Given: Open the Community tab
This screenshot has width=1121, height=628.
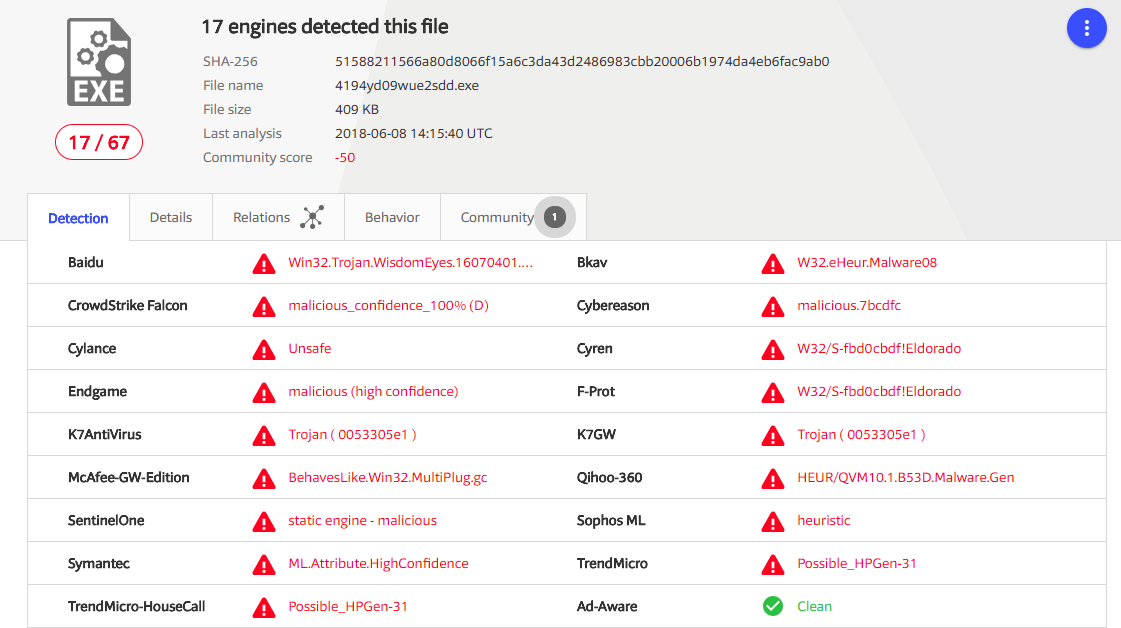Looking at the screenshot, I should tap(513, 217).
